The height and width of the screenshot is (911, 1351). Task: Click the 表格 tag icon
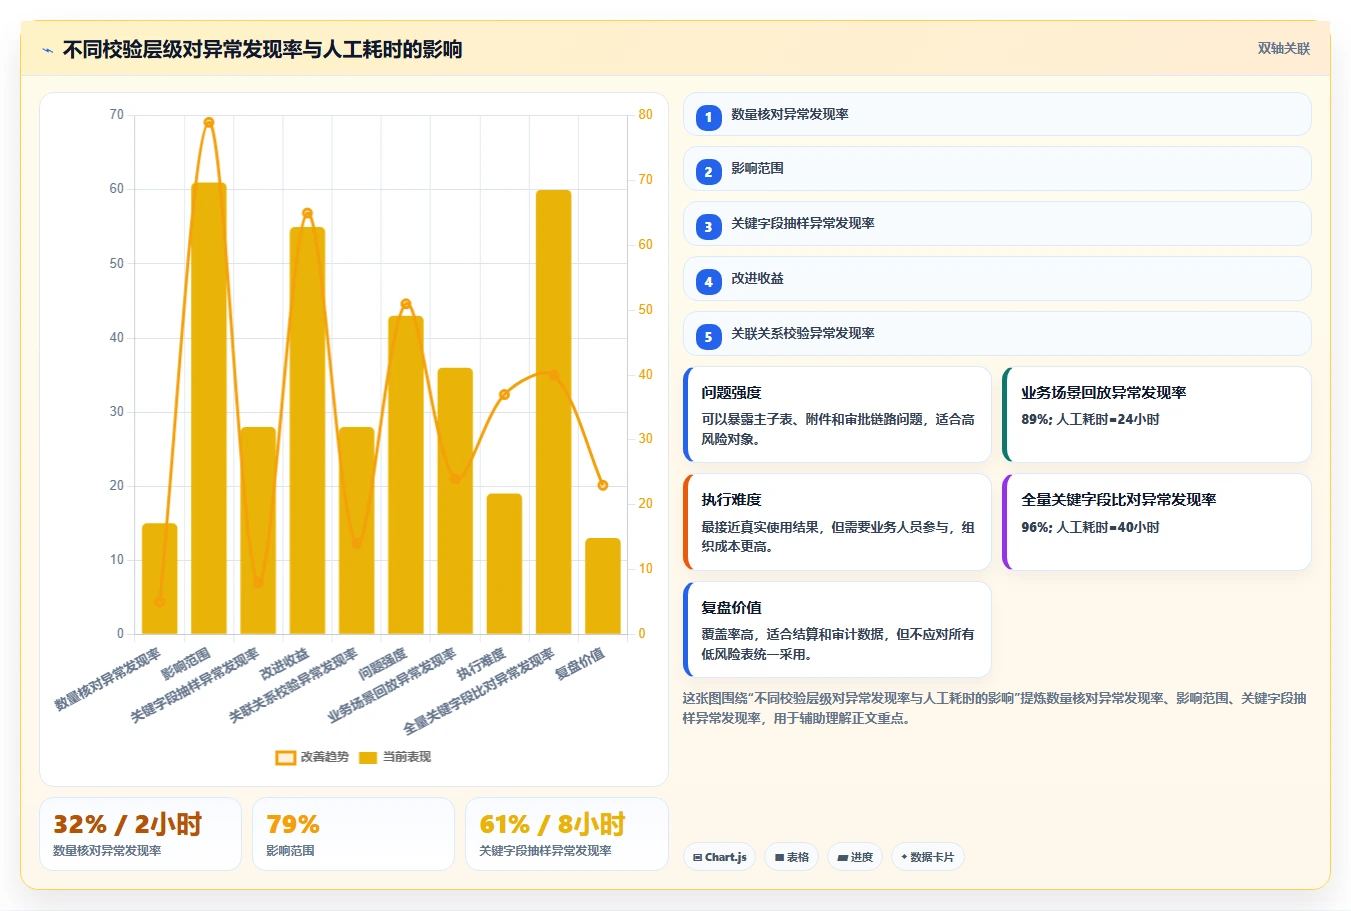779,858
